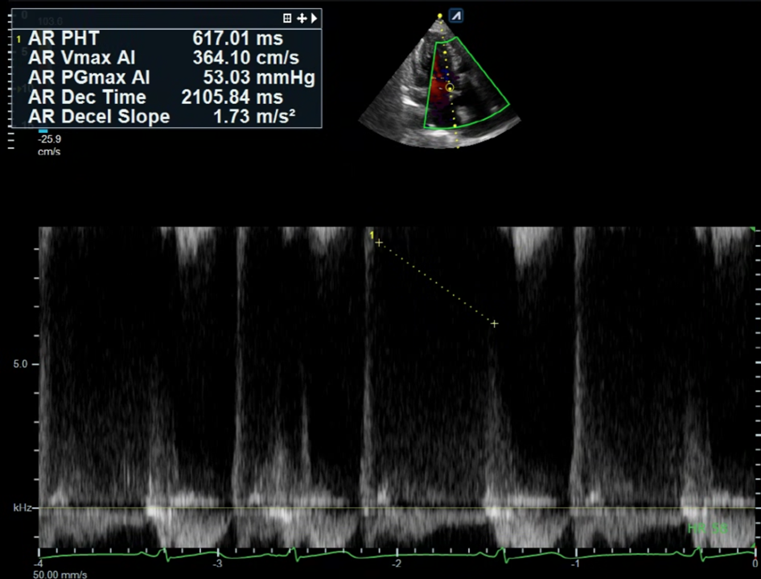Click the 0 time axis marker
Image resolution: width=761 pixels, height=579 pixels.
pyautogui.click(x=755, y=563)
